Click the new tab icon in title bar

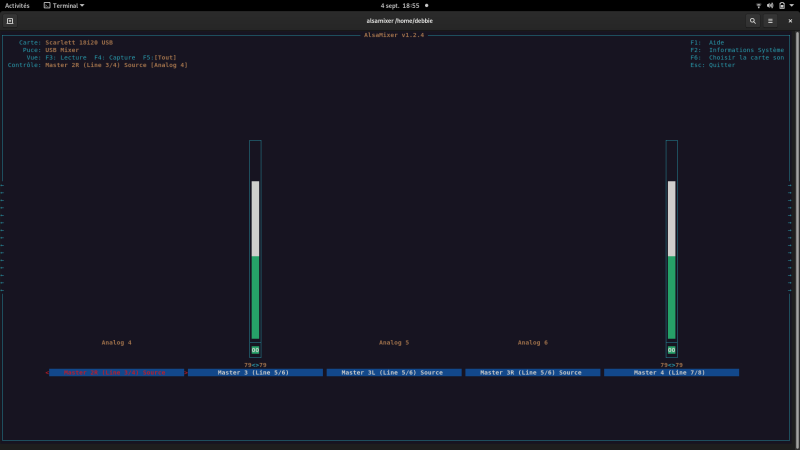(10, 21)
